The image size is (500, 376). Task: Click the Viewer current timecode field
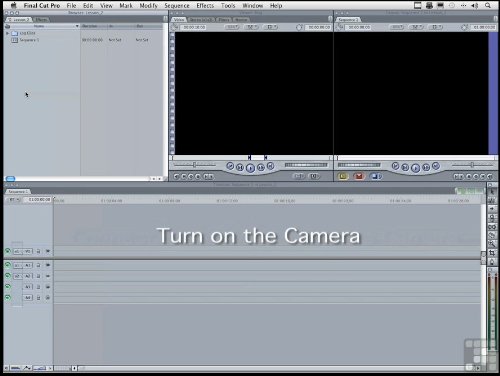pos(319,27)
